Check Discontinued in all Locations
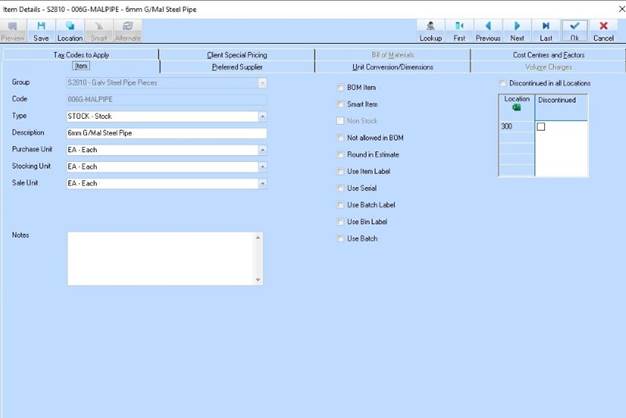The height and width of the screenshot is (418, 626). click(x=502, y=83)
